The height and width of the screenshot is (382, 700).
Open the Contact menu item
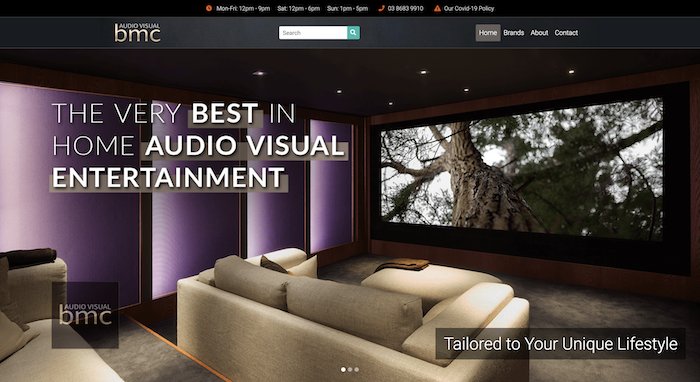(566, 33)
